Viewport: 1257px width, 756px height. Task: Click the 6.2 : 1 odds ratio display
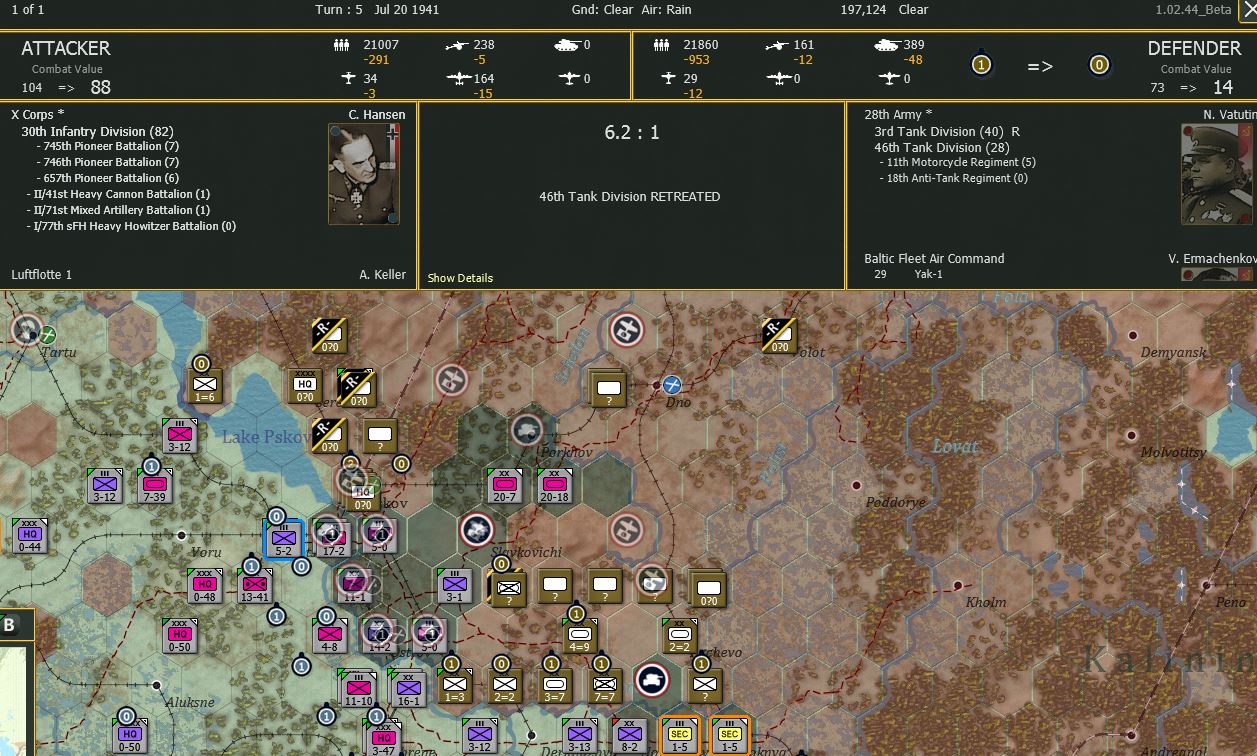coord(630,130)
